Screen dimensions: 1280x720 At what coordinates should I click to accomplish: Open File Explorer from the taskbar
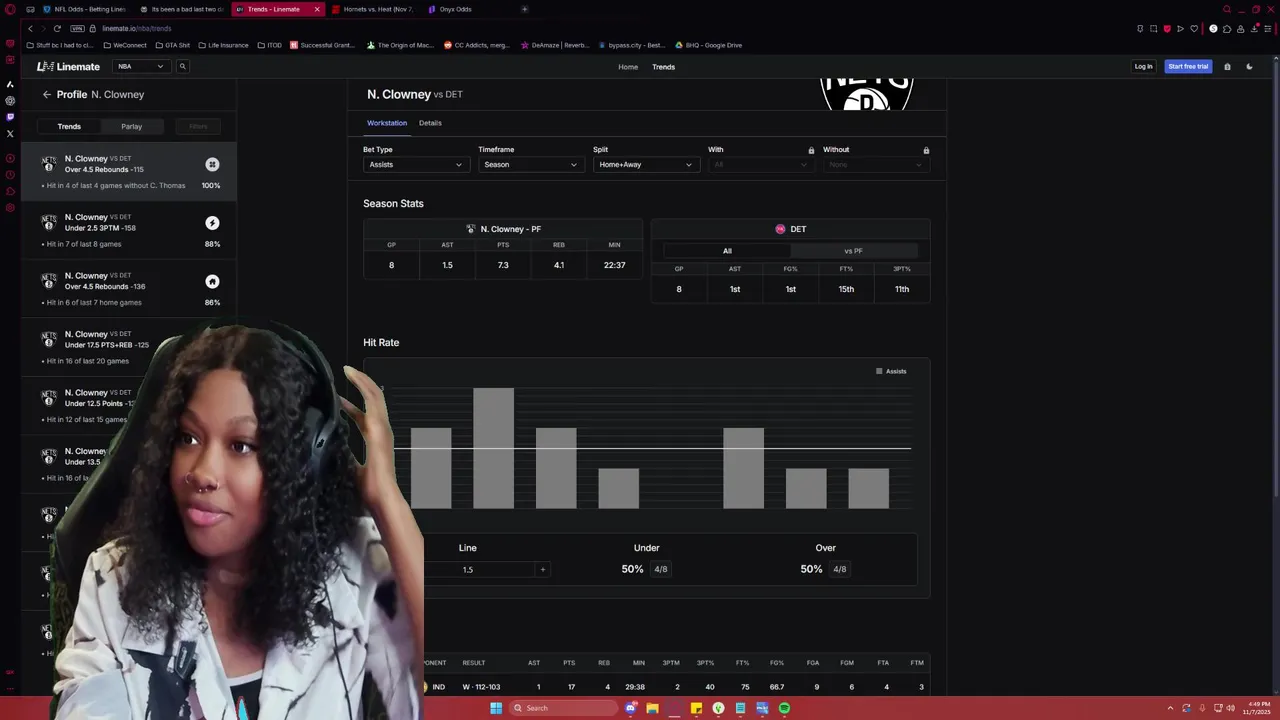click(x=652, y=708)
